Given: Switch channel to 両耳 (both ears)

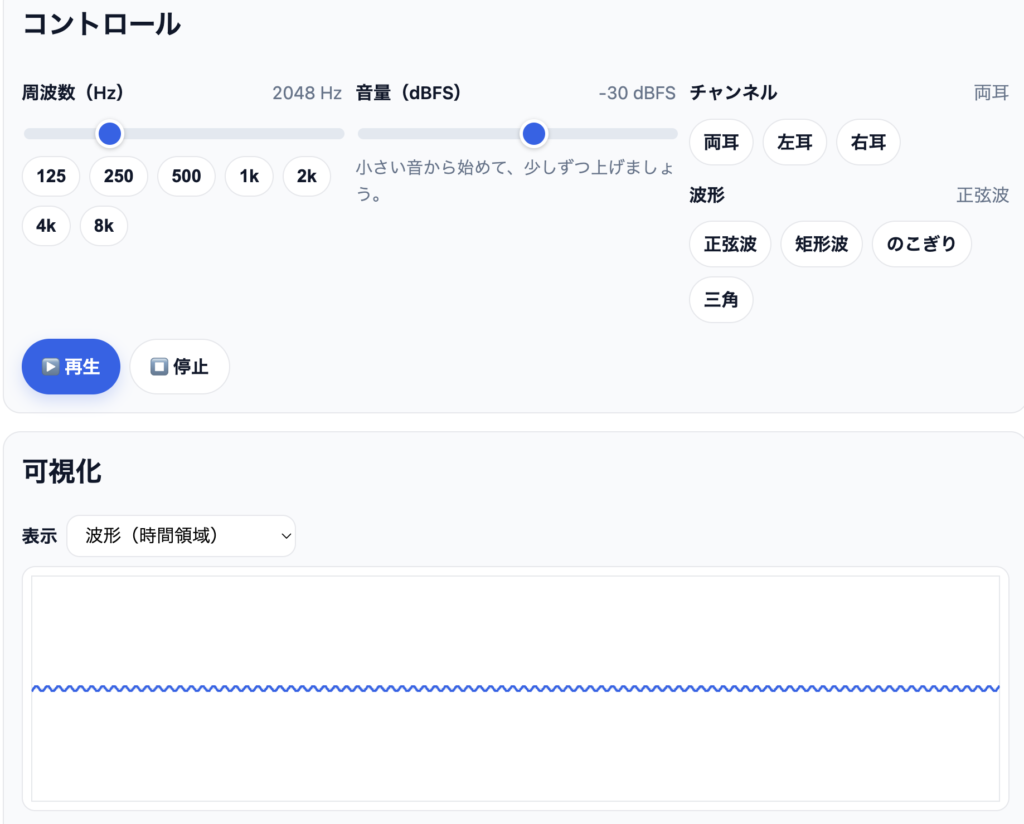Looking at the screenshot, I should coord(721,142).
